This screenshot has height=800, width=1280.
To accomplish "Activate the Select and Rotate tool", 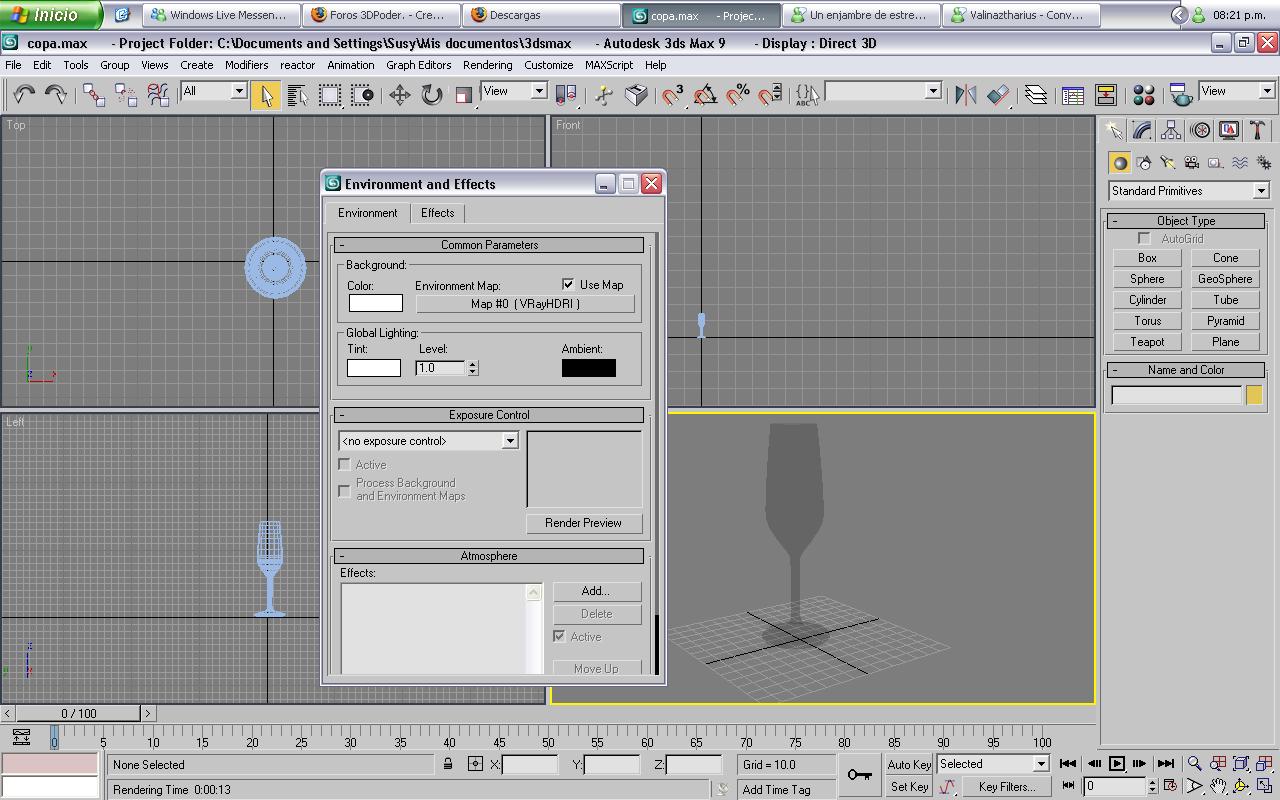I will (x=431, y=94).
